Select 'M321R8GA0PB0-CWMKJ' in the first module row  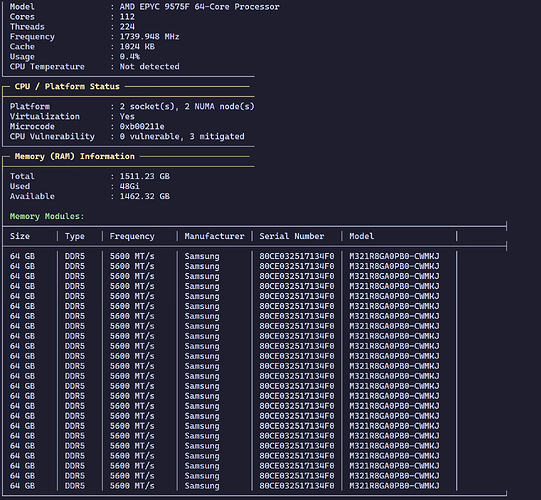pos(394,256)
